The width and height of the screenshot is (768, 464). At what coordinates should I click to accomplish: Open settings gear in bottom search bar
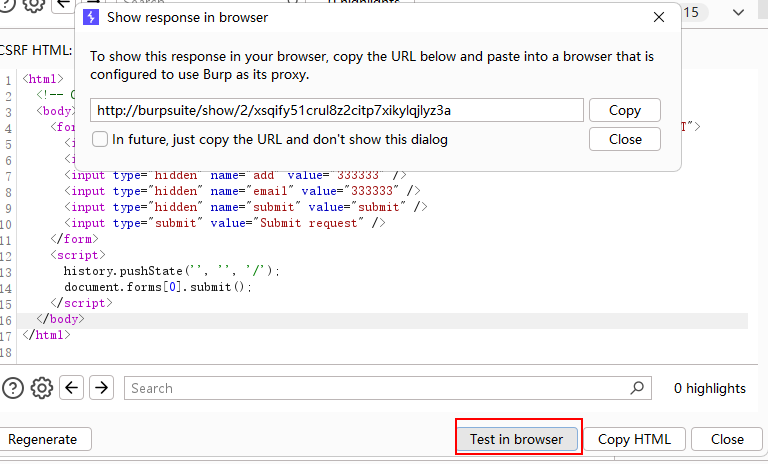click(x=42, y=388)
